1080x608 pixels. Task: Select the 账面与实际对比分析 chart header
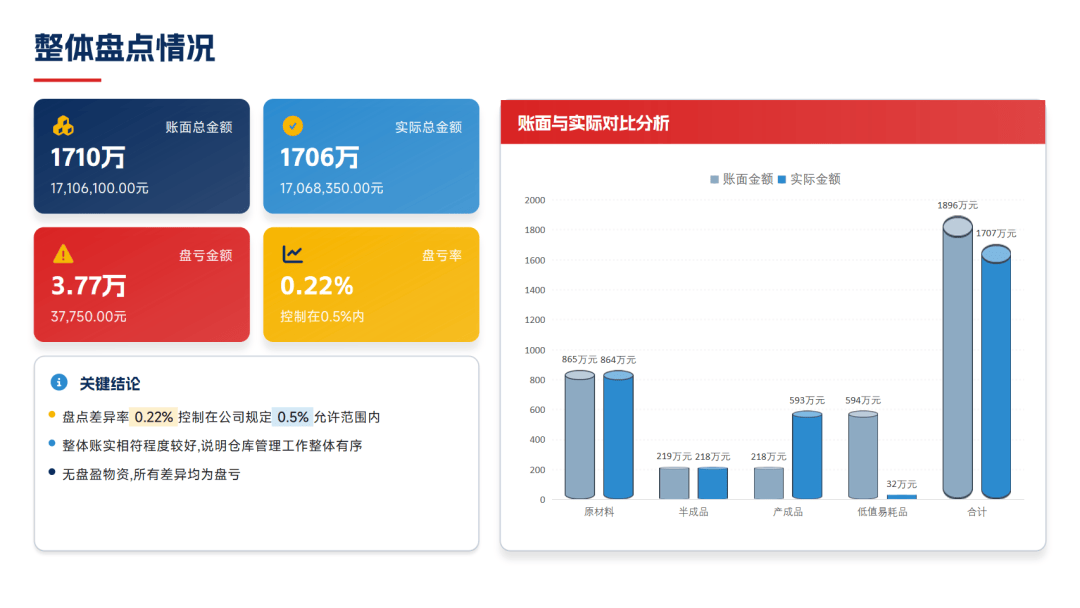pyautogui.click(x=593, y=124)
